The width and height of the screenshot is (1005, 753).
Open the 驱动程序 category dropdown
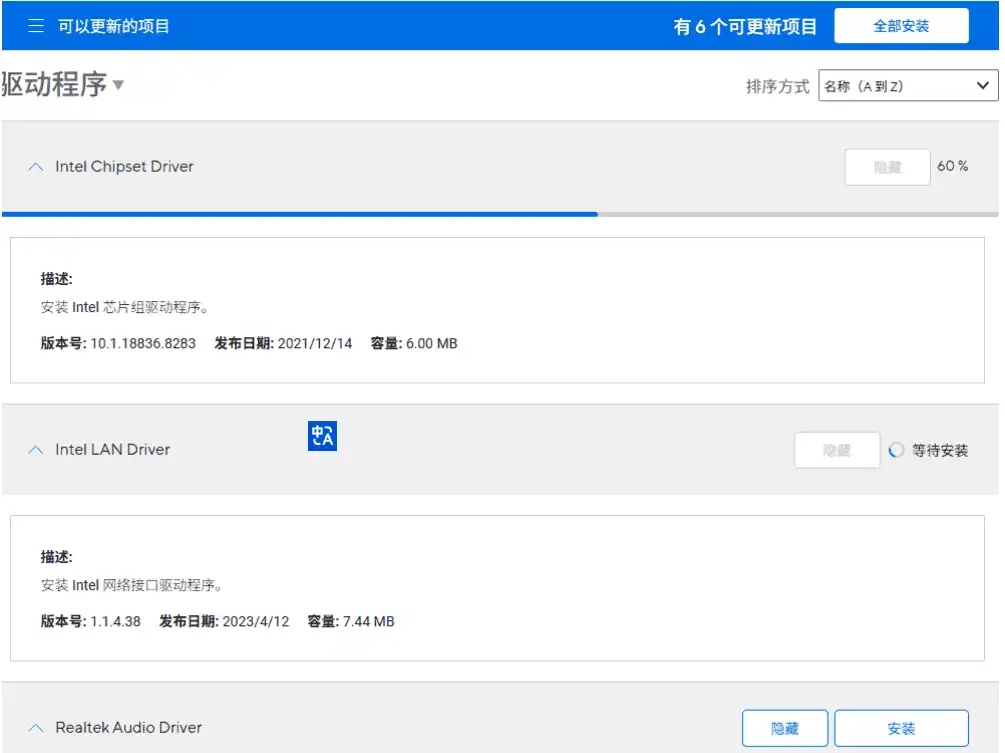tap(62, 84)
